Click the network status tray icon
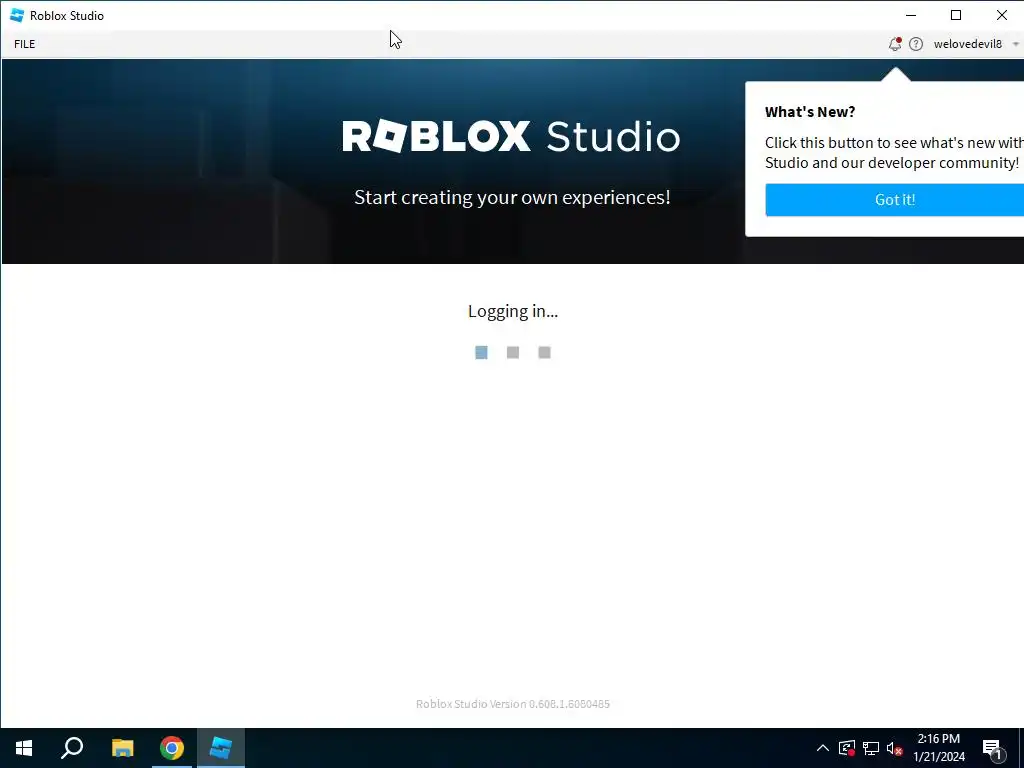The height and width of the screenshot is (768, 1024). [x=871, y=748]
